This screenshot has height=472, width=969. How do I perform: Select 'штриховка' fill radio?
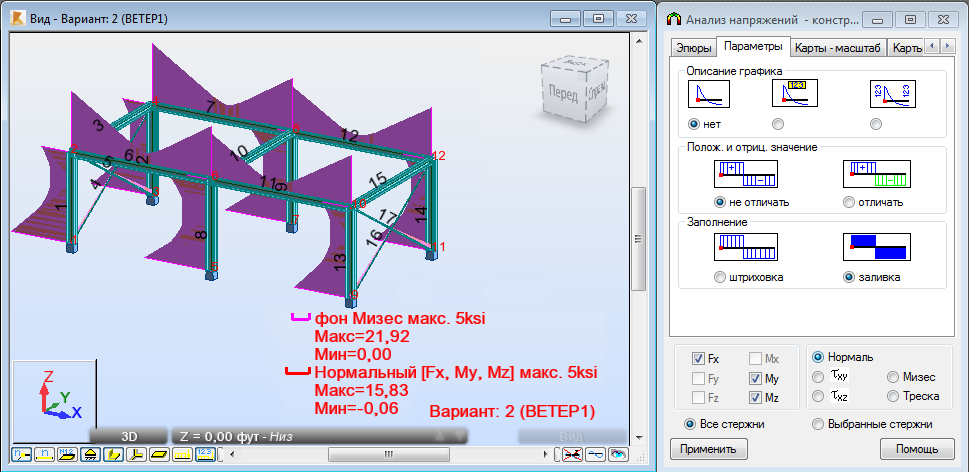[719, 277]
